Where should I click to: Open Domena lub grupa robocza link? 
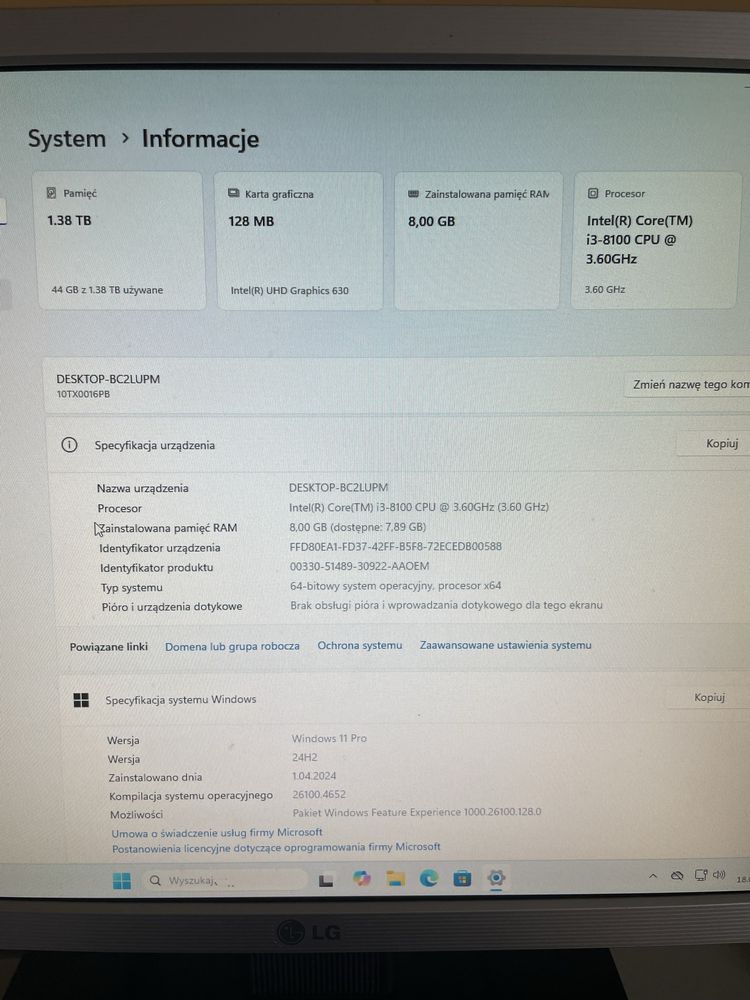click(232, 646)
